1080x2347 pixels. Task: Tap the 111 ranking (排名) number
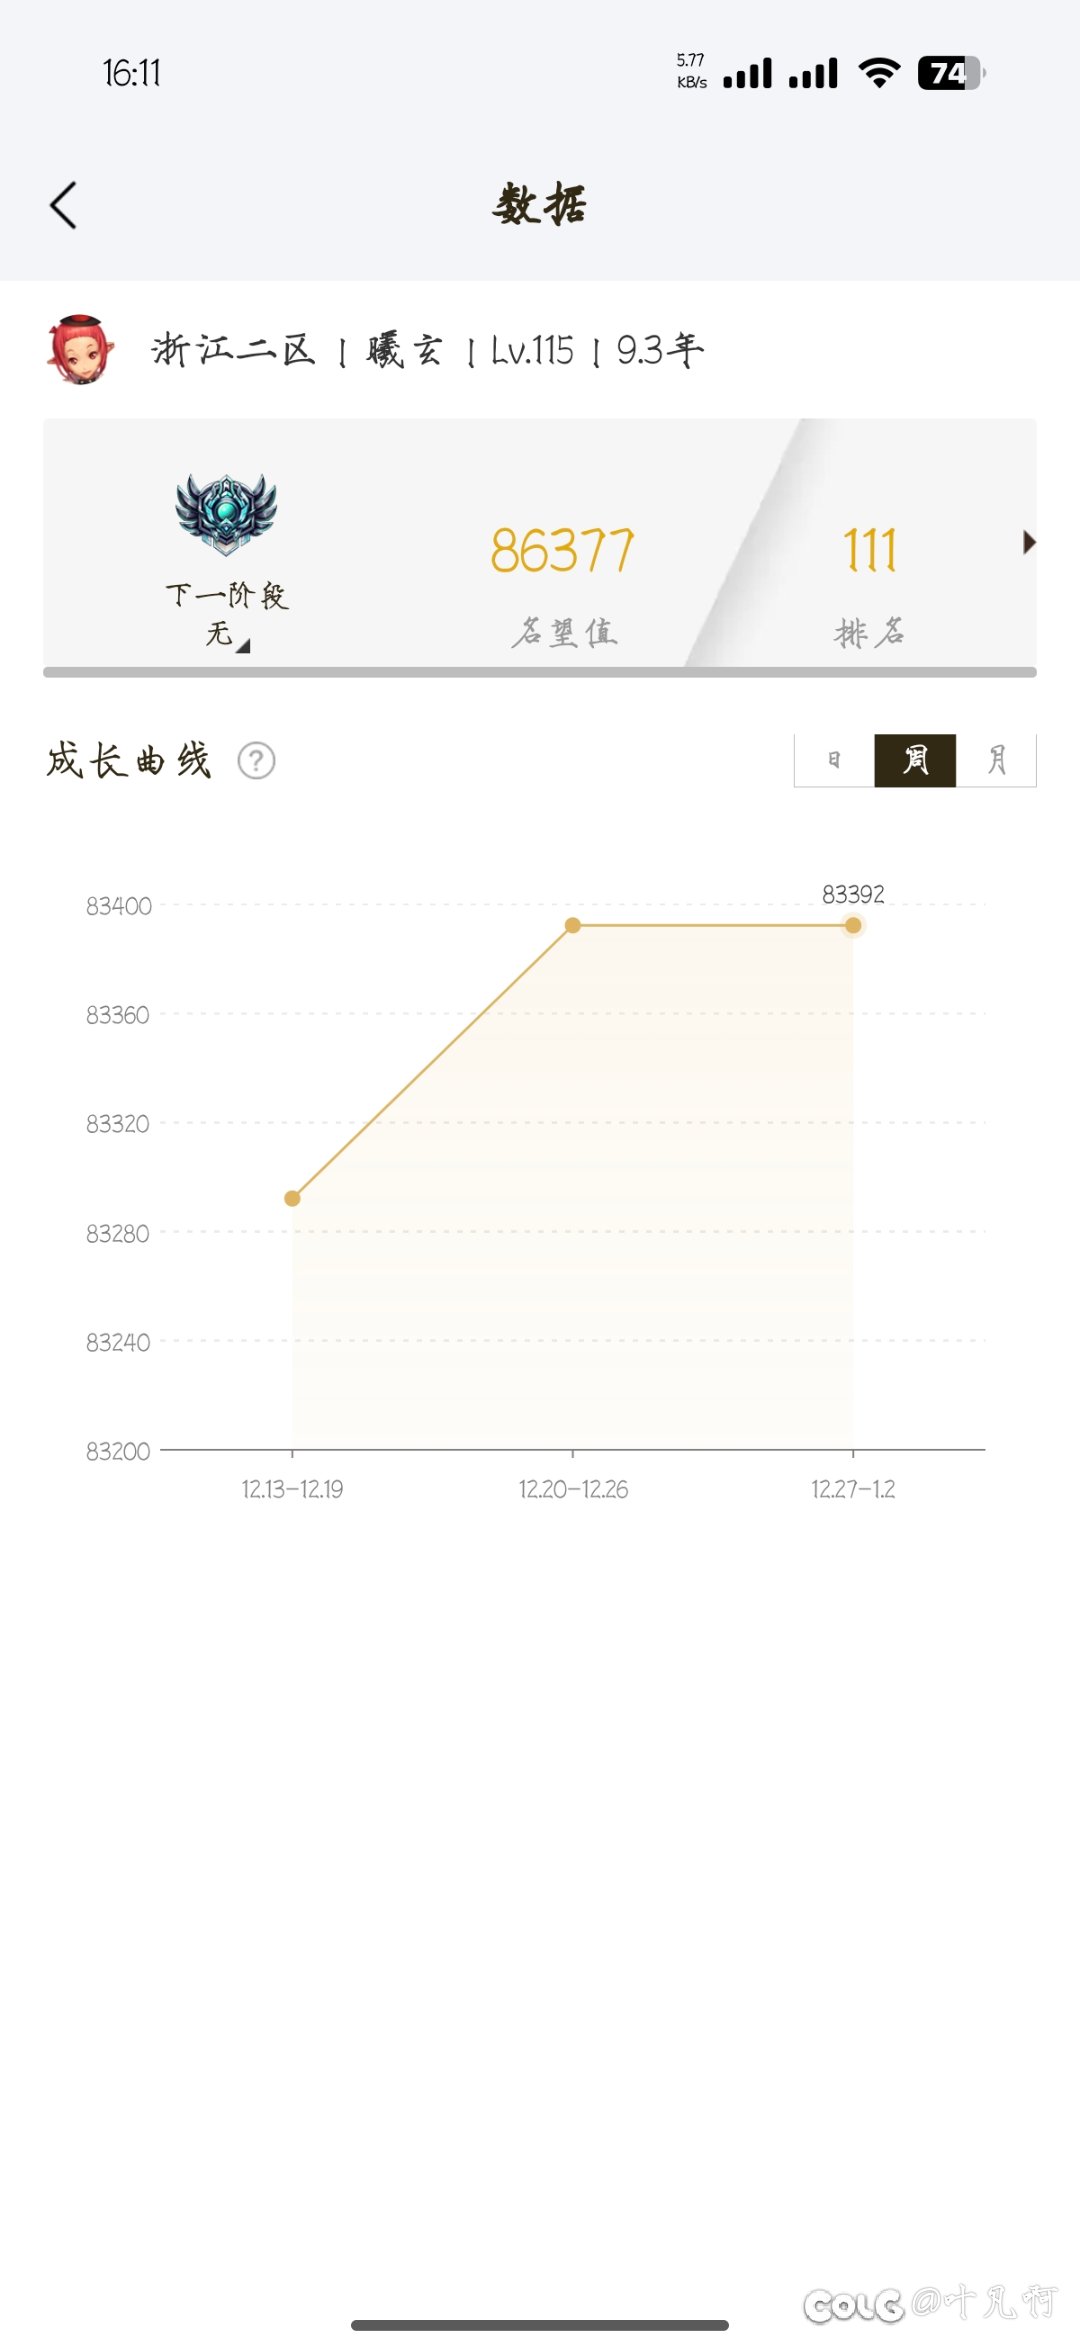[870, 551]
